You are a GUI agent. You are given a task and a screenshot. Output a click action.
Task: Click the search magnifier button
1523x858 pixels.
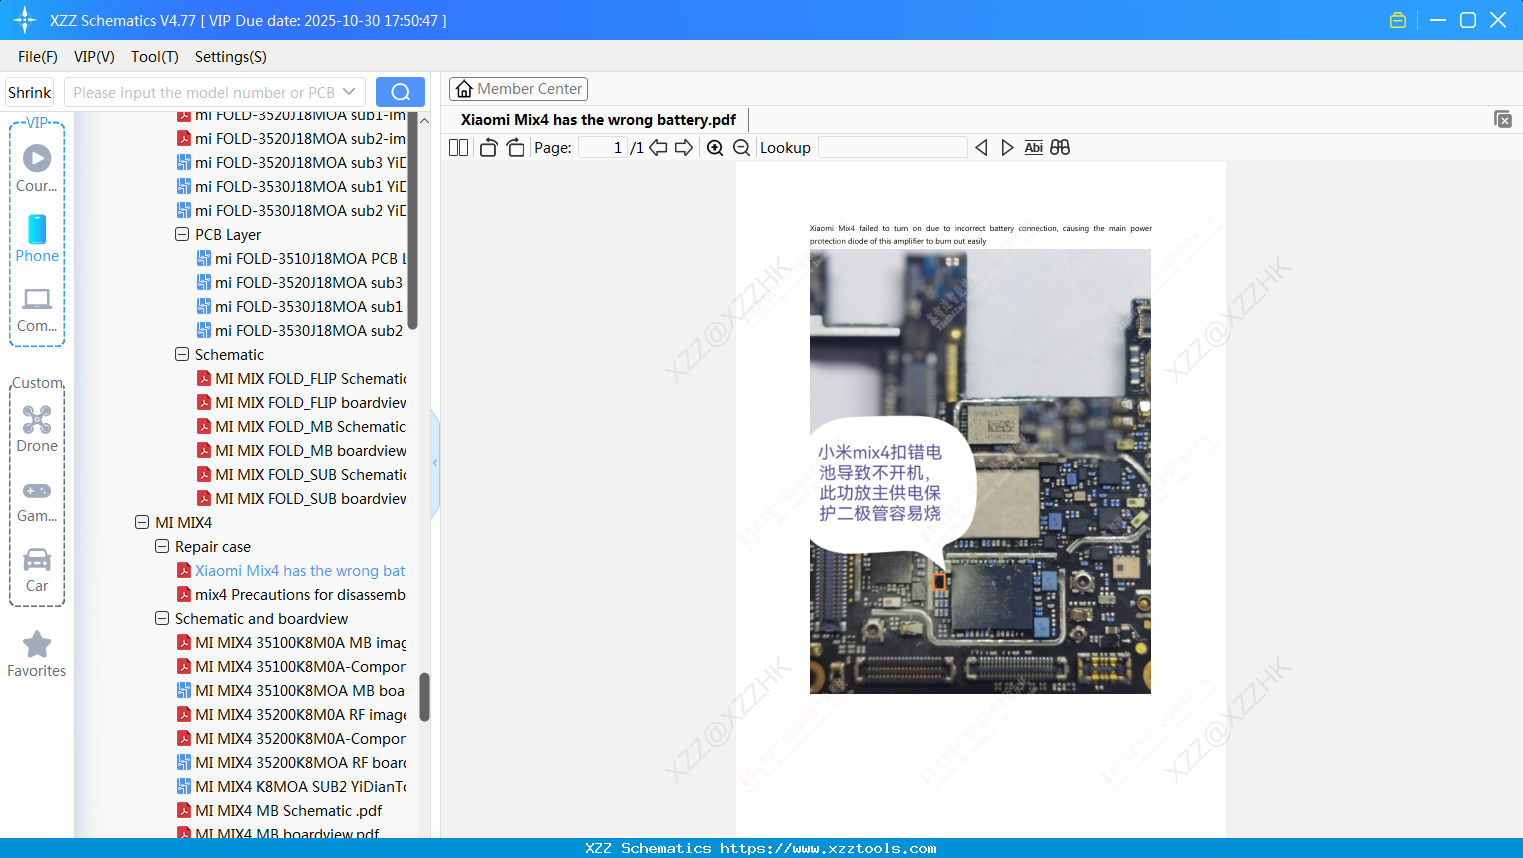click(400, 92)
